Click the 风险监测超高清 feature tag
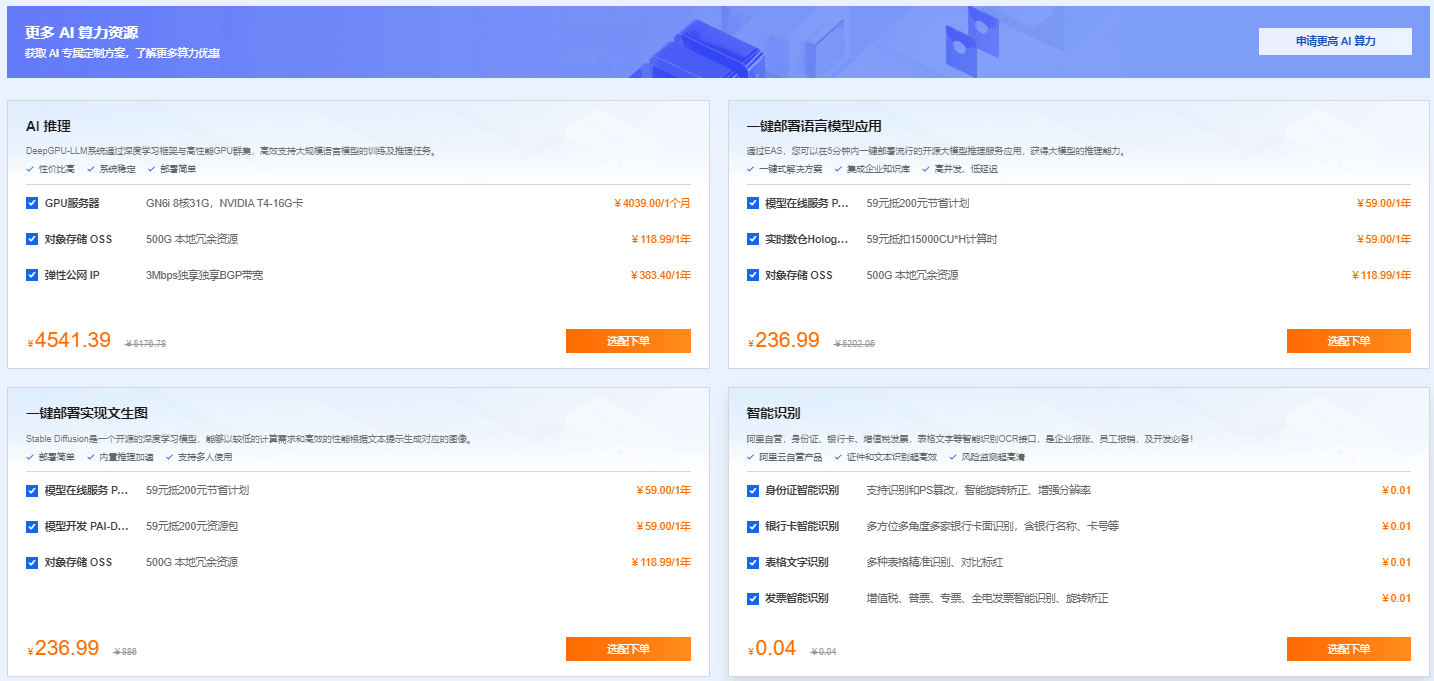This screenshot has height=681, width=1434. click(x=993, y=457)
